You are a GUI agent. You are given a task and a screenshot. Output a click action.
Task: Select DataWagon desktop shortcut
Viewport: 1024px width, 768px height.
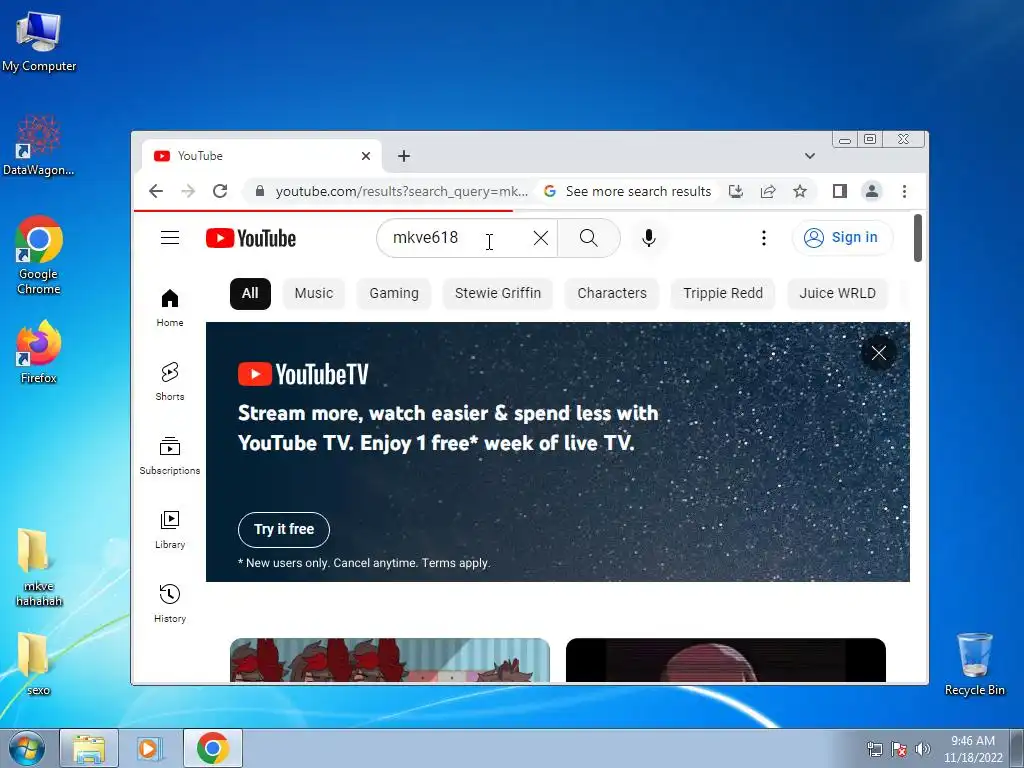pyautogui.click(x=39, y=146)
